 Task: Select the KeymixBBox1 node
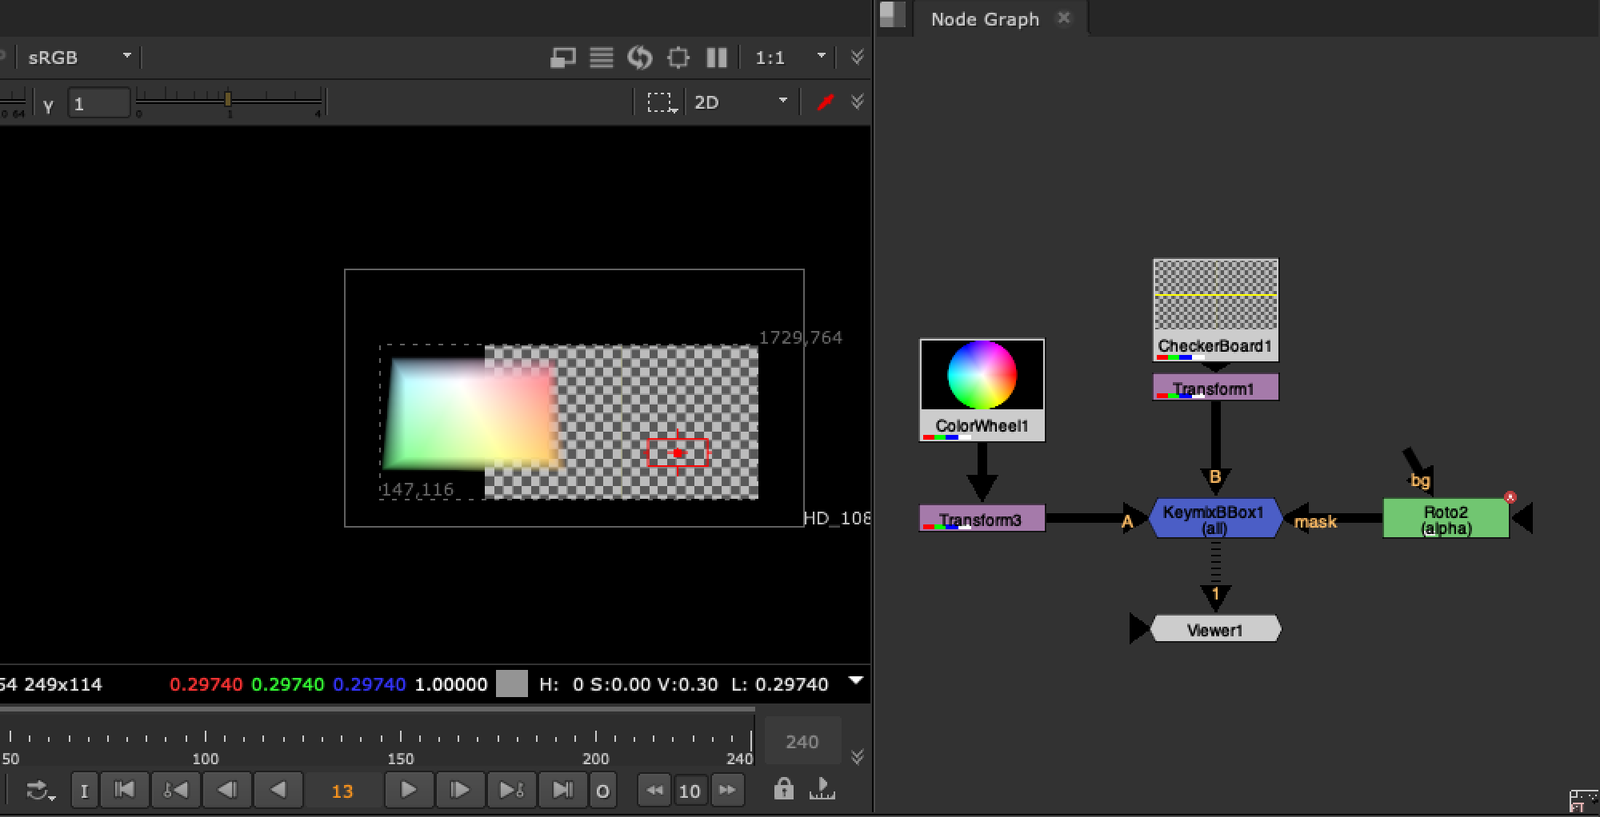(1214, 518)
